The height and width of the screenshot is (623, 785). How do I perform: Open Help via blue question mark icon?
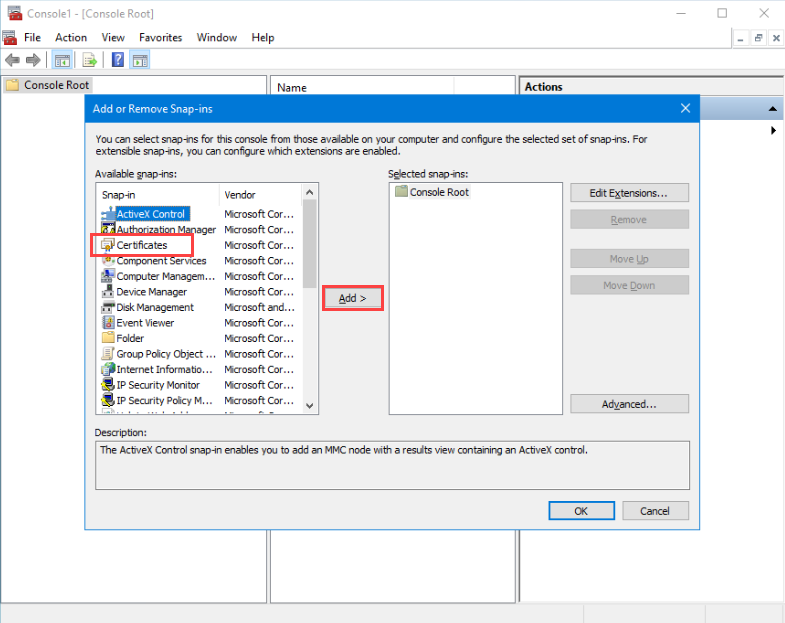[x=118, y=60]
